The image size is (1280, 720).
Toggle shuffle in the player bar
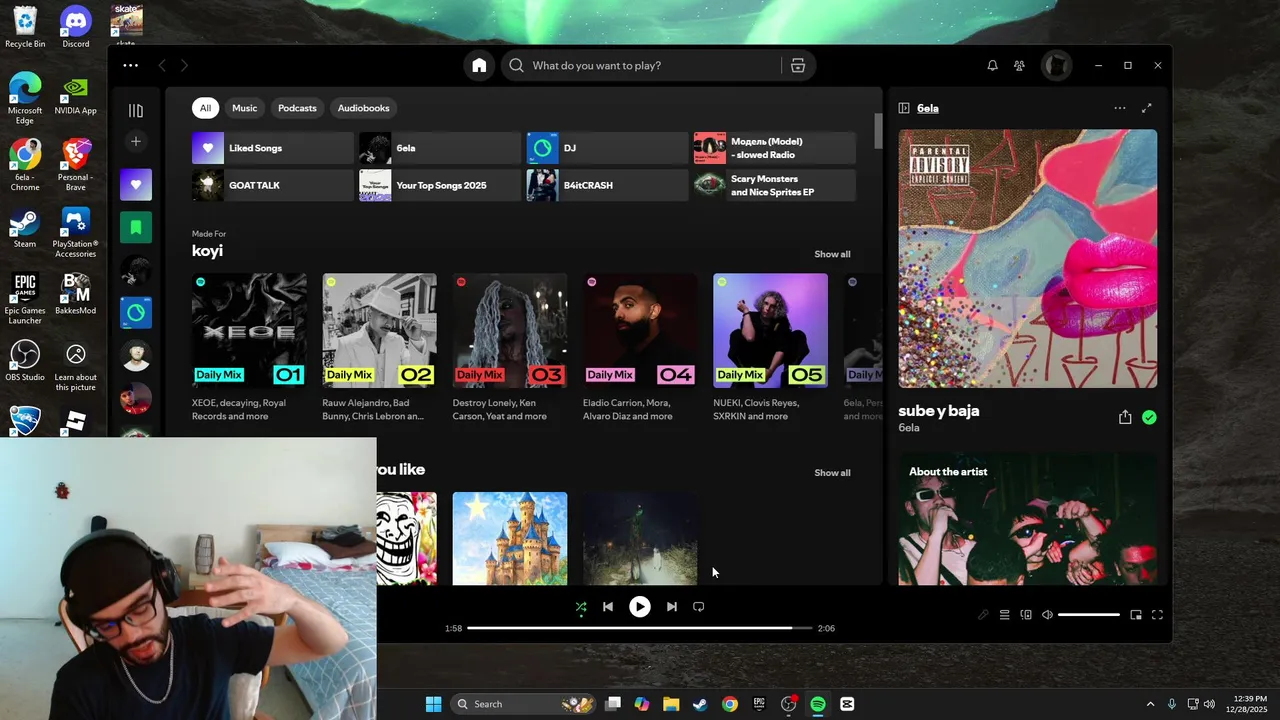click(x=581, y=607)
